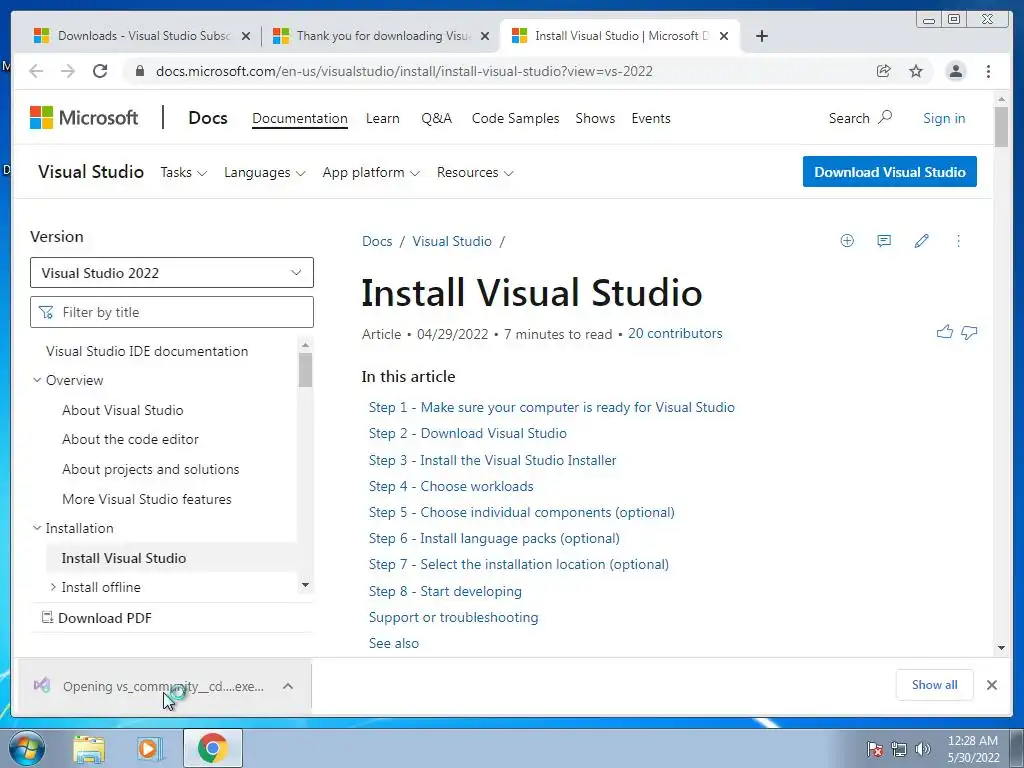Click the sidebar tree scrollbar thumb
The height and width of the screenshot is (768, 1024).
[x=305, y=370]
